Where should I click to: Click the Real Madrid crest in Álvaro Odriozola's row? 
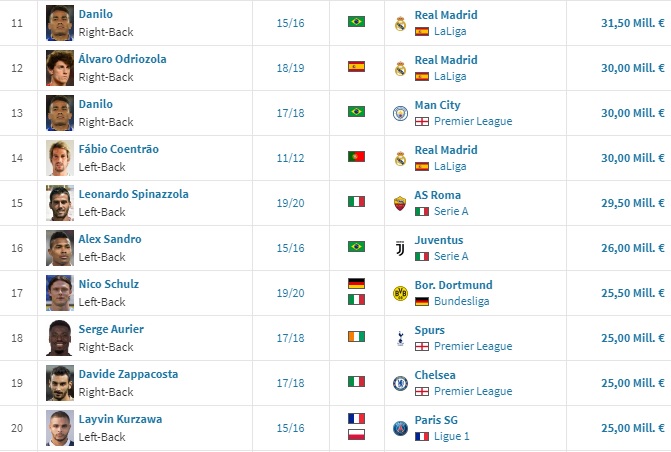click(x=400, y=68)
